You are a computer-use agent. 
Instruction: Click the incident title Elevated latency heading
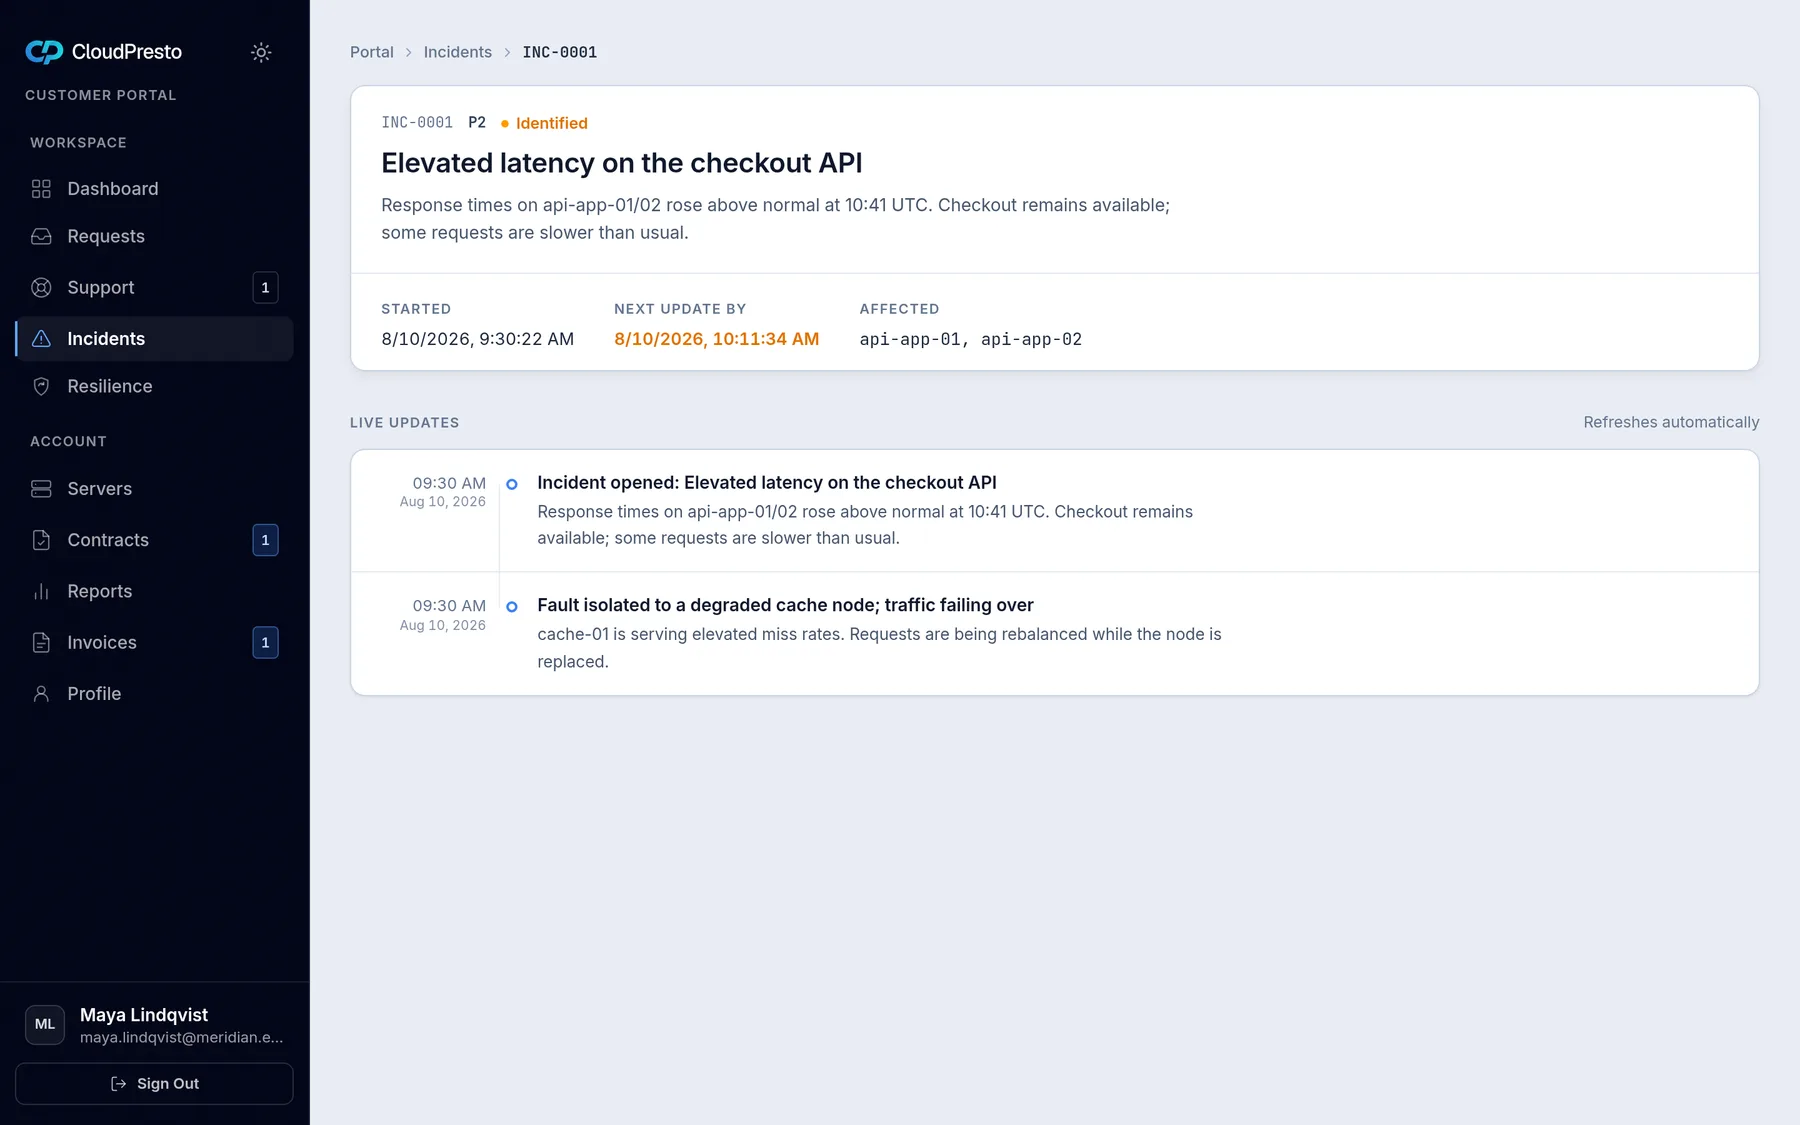(x=622, y=163)
